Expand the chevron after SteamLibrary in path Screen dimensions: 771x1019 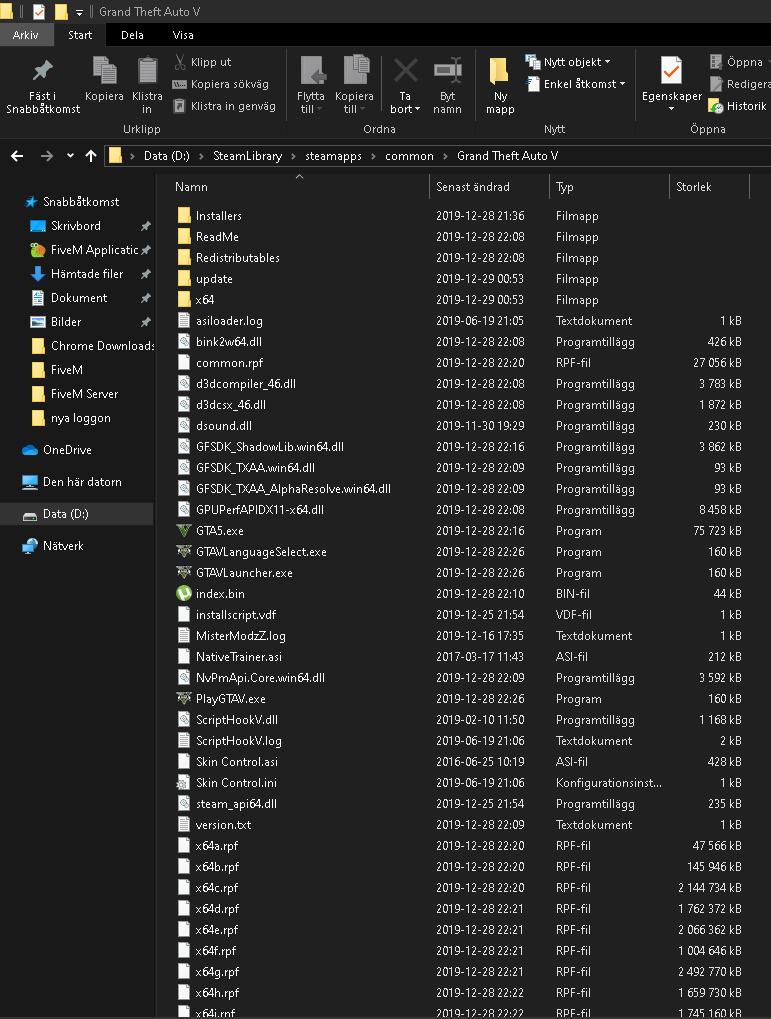click(x=293, y=156)
